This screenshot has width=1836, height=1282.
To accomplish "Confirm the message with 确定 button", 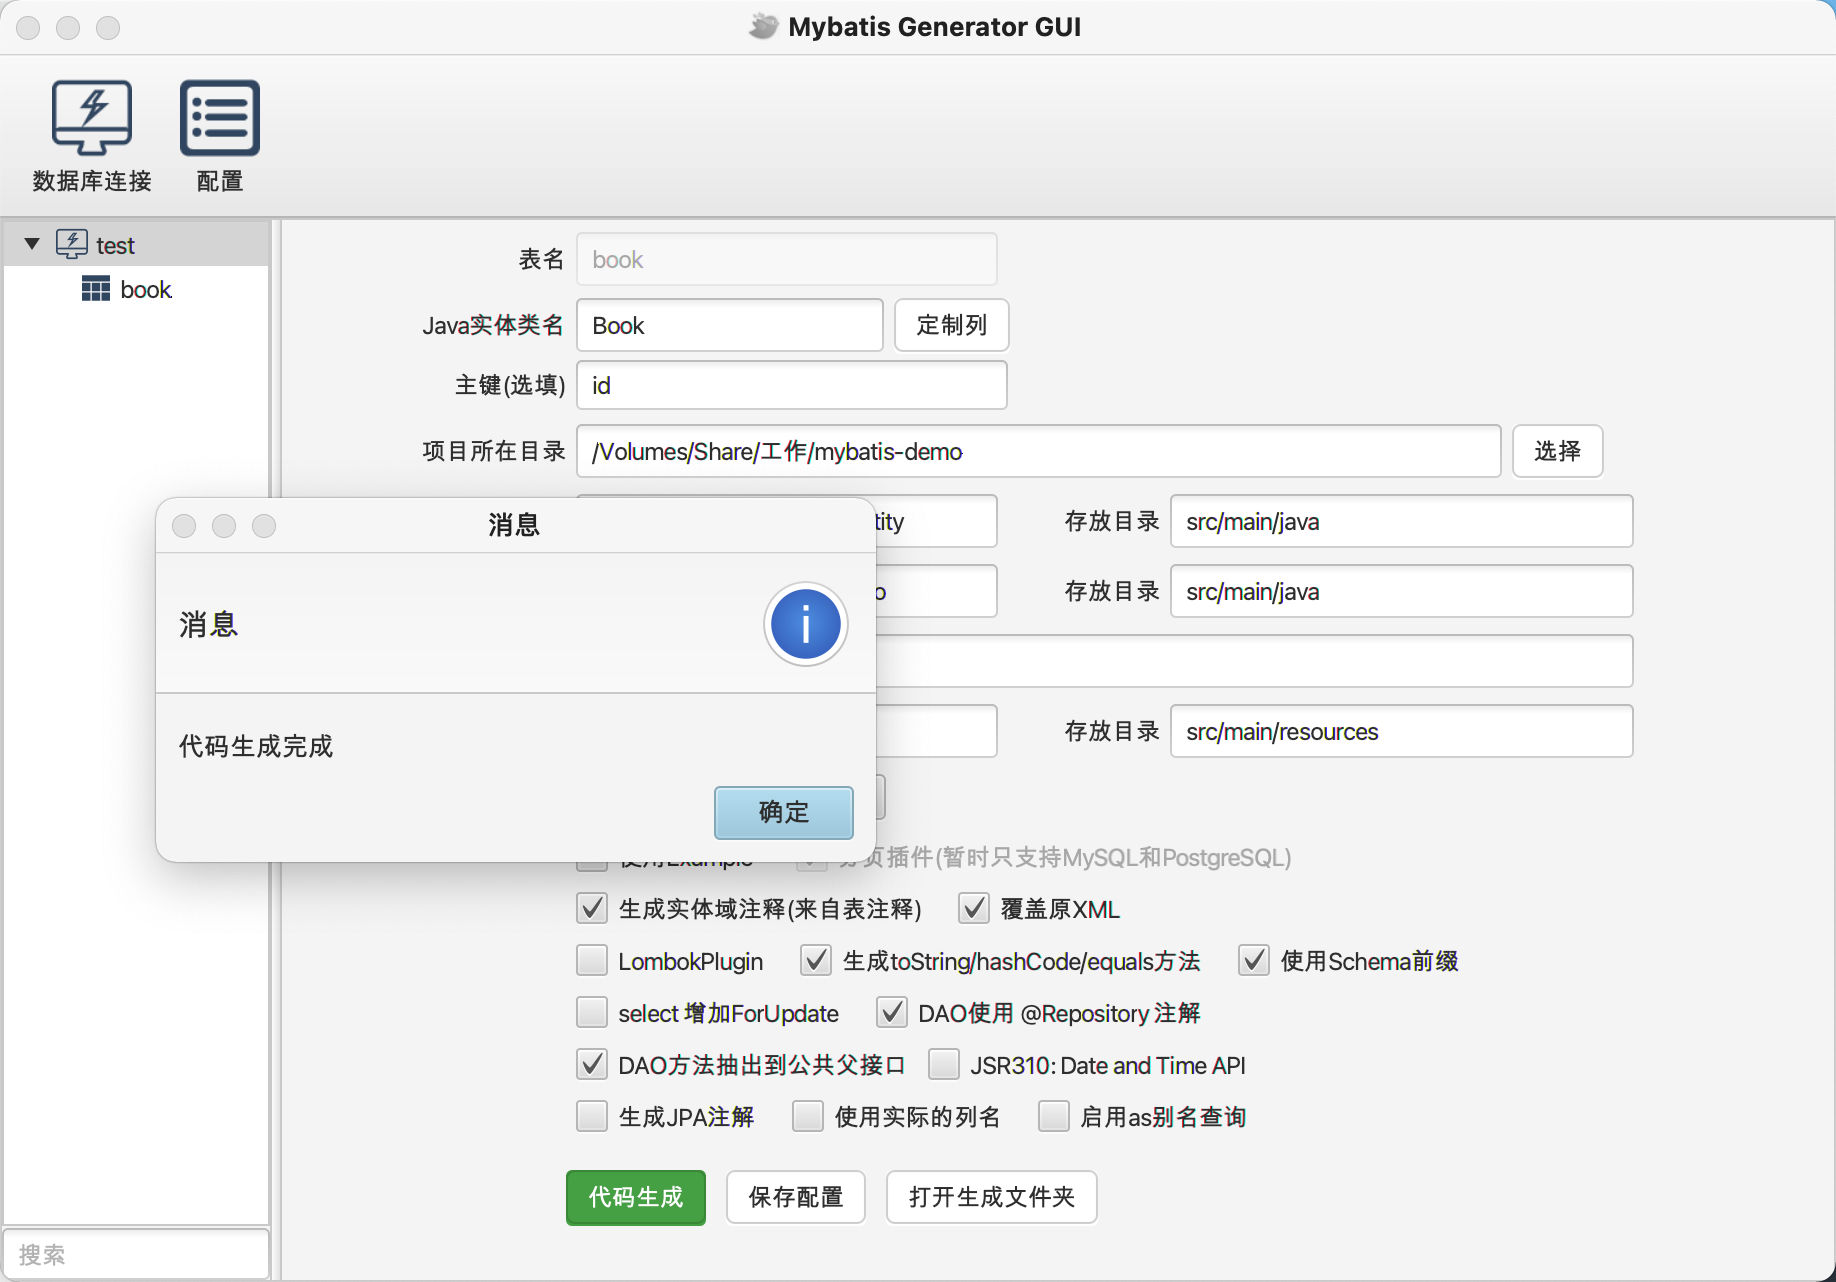I will click(783, 812).
